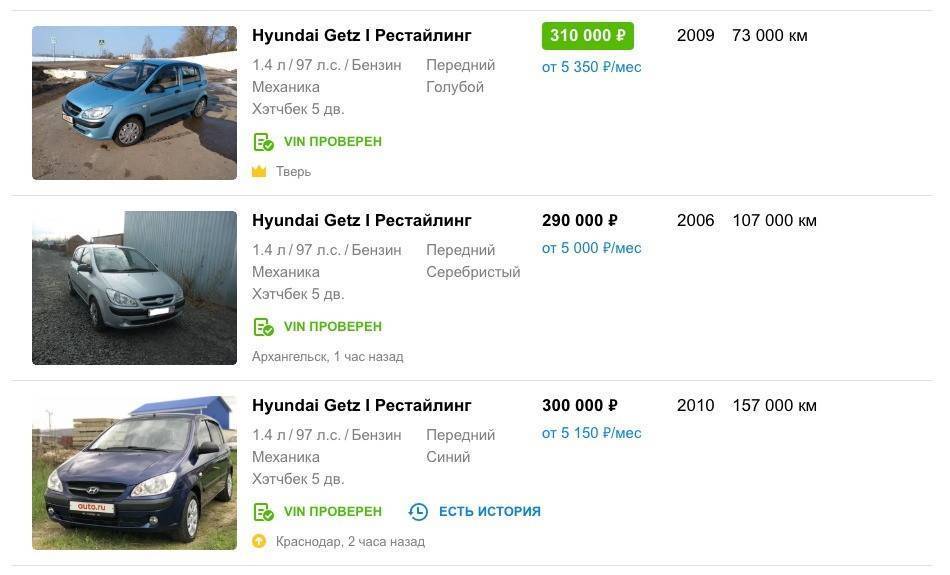Viewport: 950px width, 575px height.
Task: Open the Hyundai Getz listing priced 310 000 ₽
Action: (x=361, y=36)
